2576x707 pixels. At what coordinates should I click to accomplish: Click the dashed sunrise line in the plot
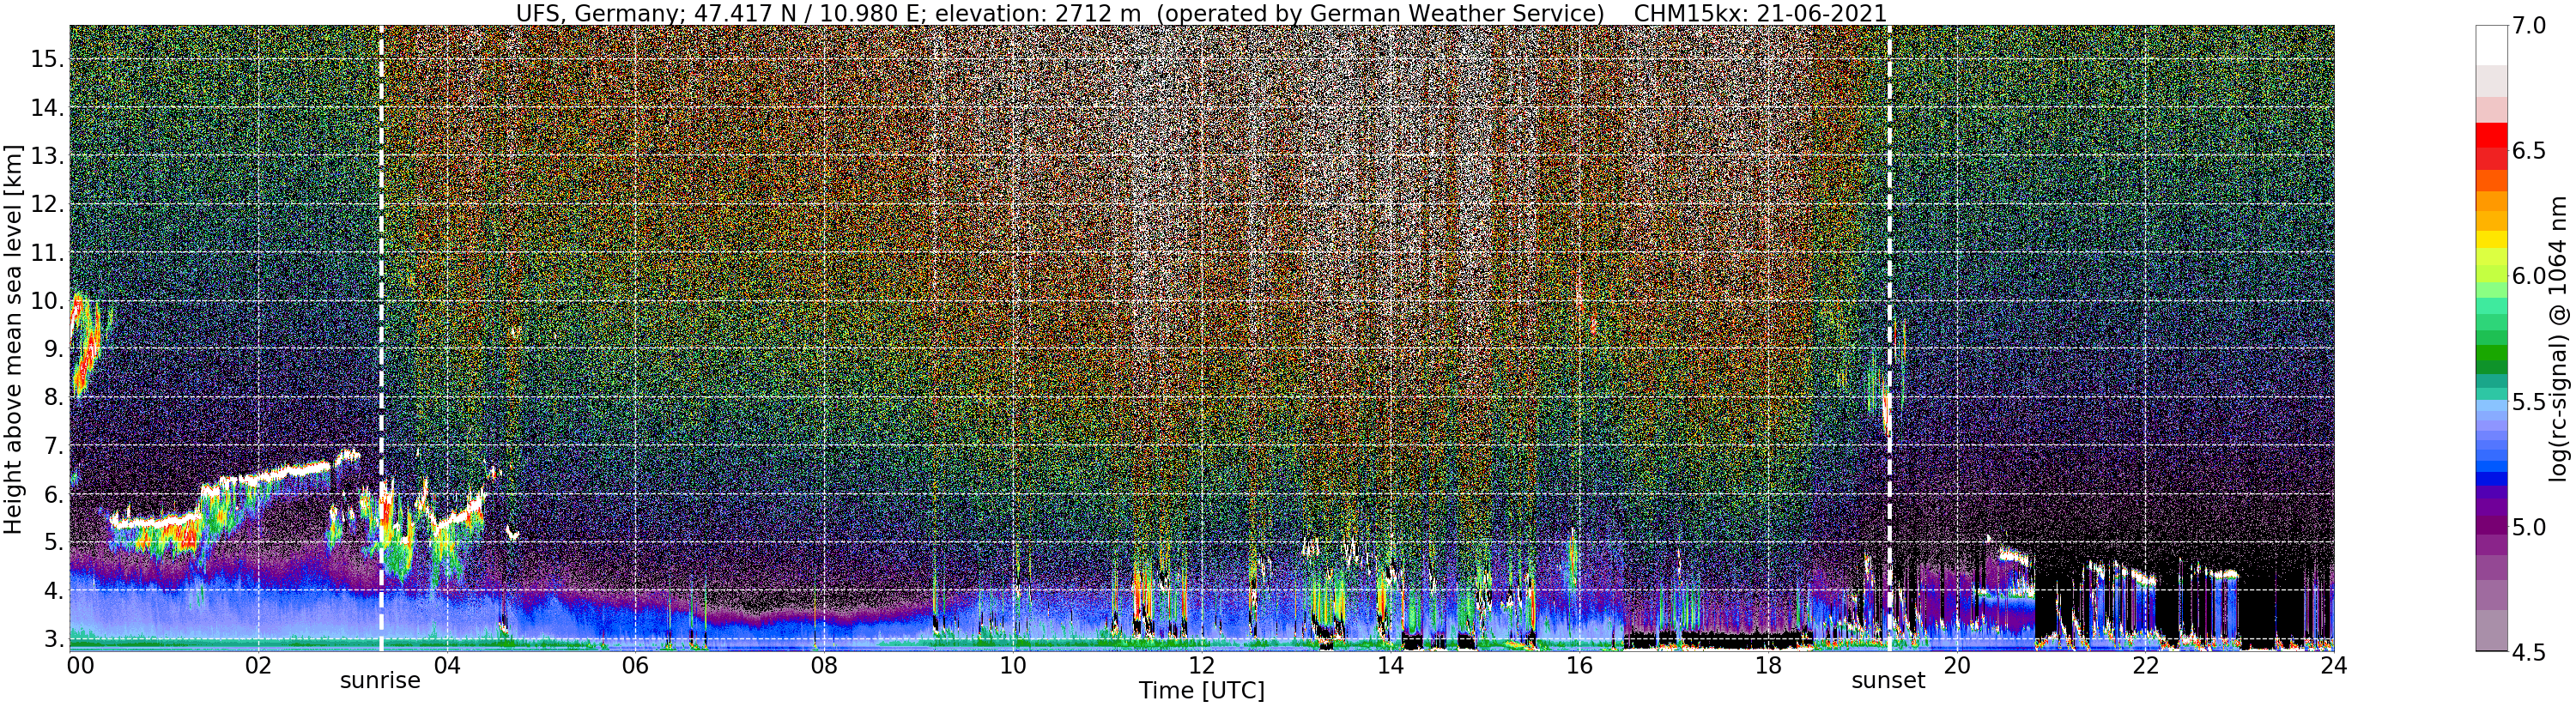tap(381, 338)
